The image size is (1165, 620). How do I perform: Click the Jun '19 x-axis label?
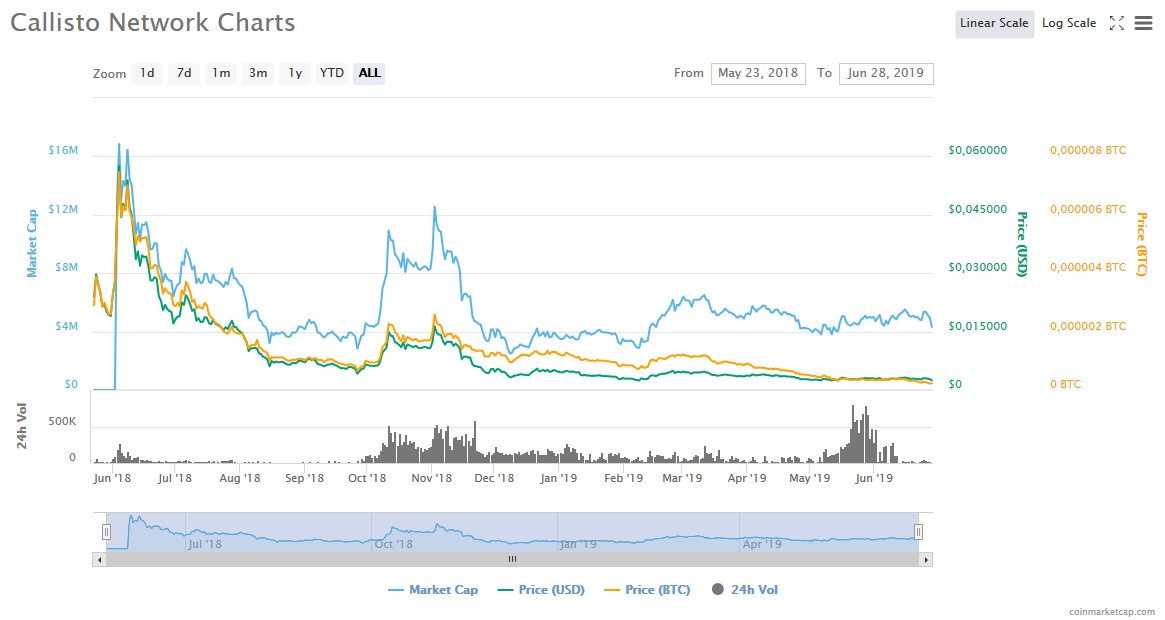[x=874, y=478]
